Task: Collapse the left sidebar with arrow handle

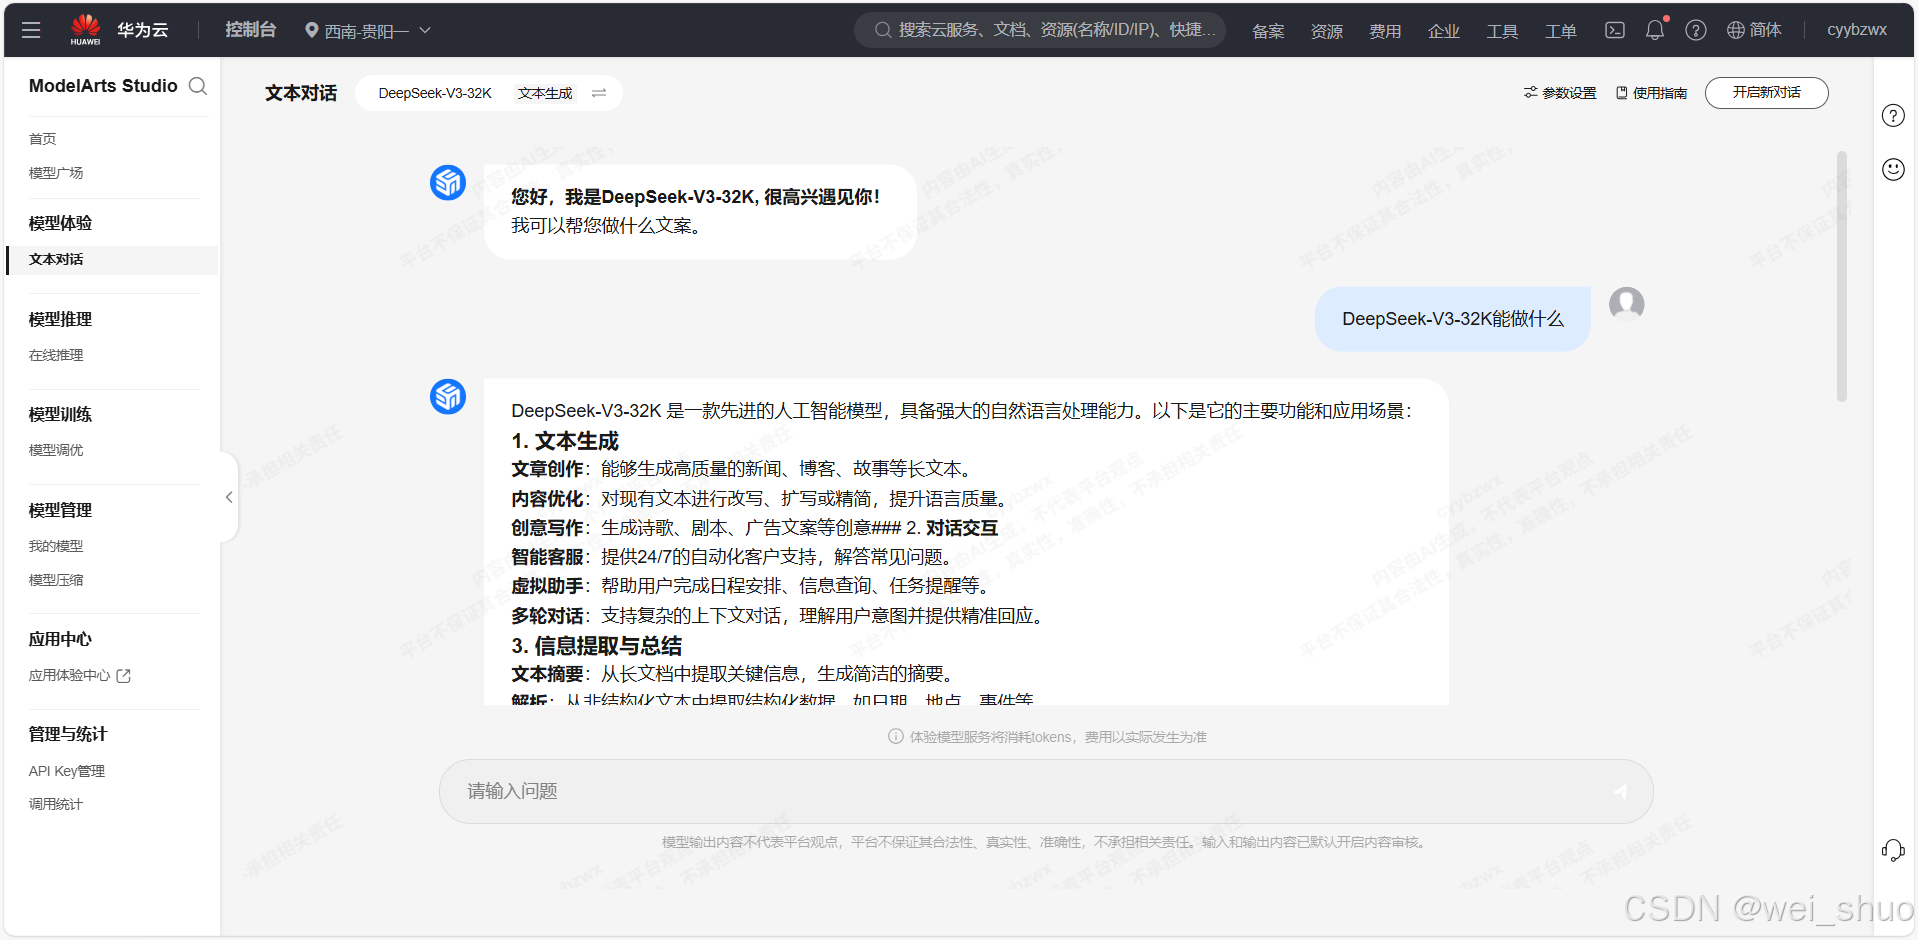Action: (229, 497)
